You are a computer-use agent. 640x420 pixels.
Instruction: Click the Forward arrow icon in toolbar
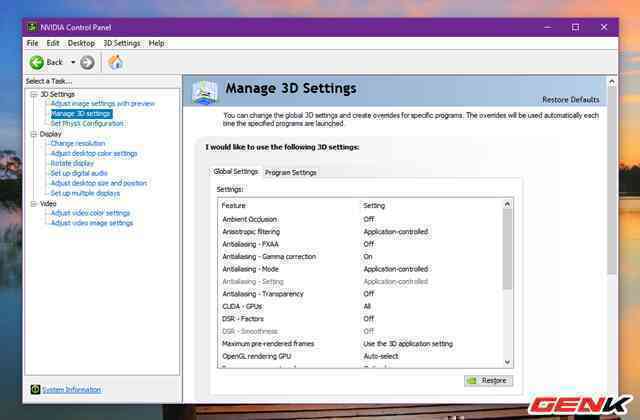click(87, 62)
